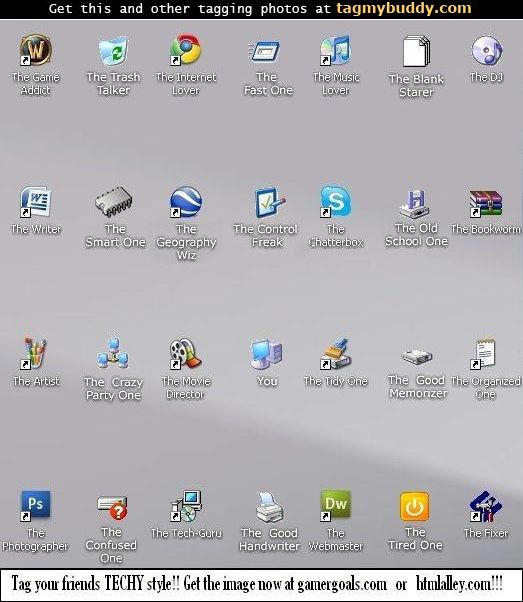Select the memory chip Smart One icon
This screenshot has width=523, height=602.
click(114, 202)
